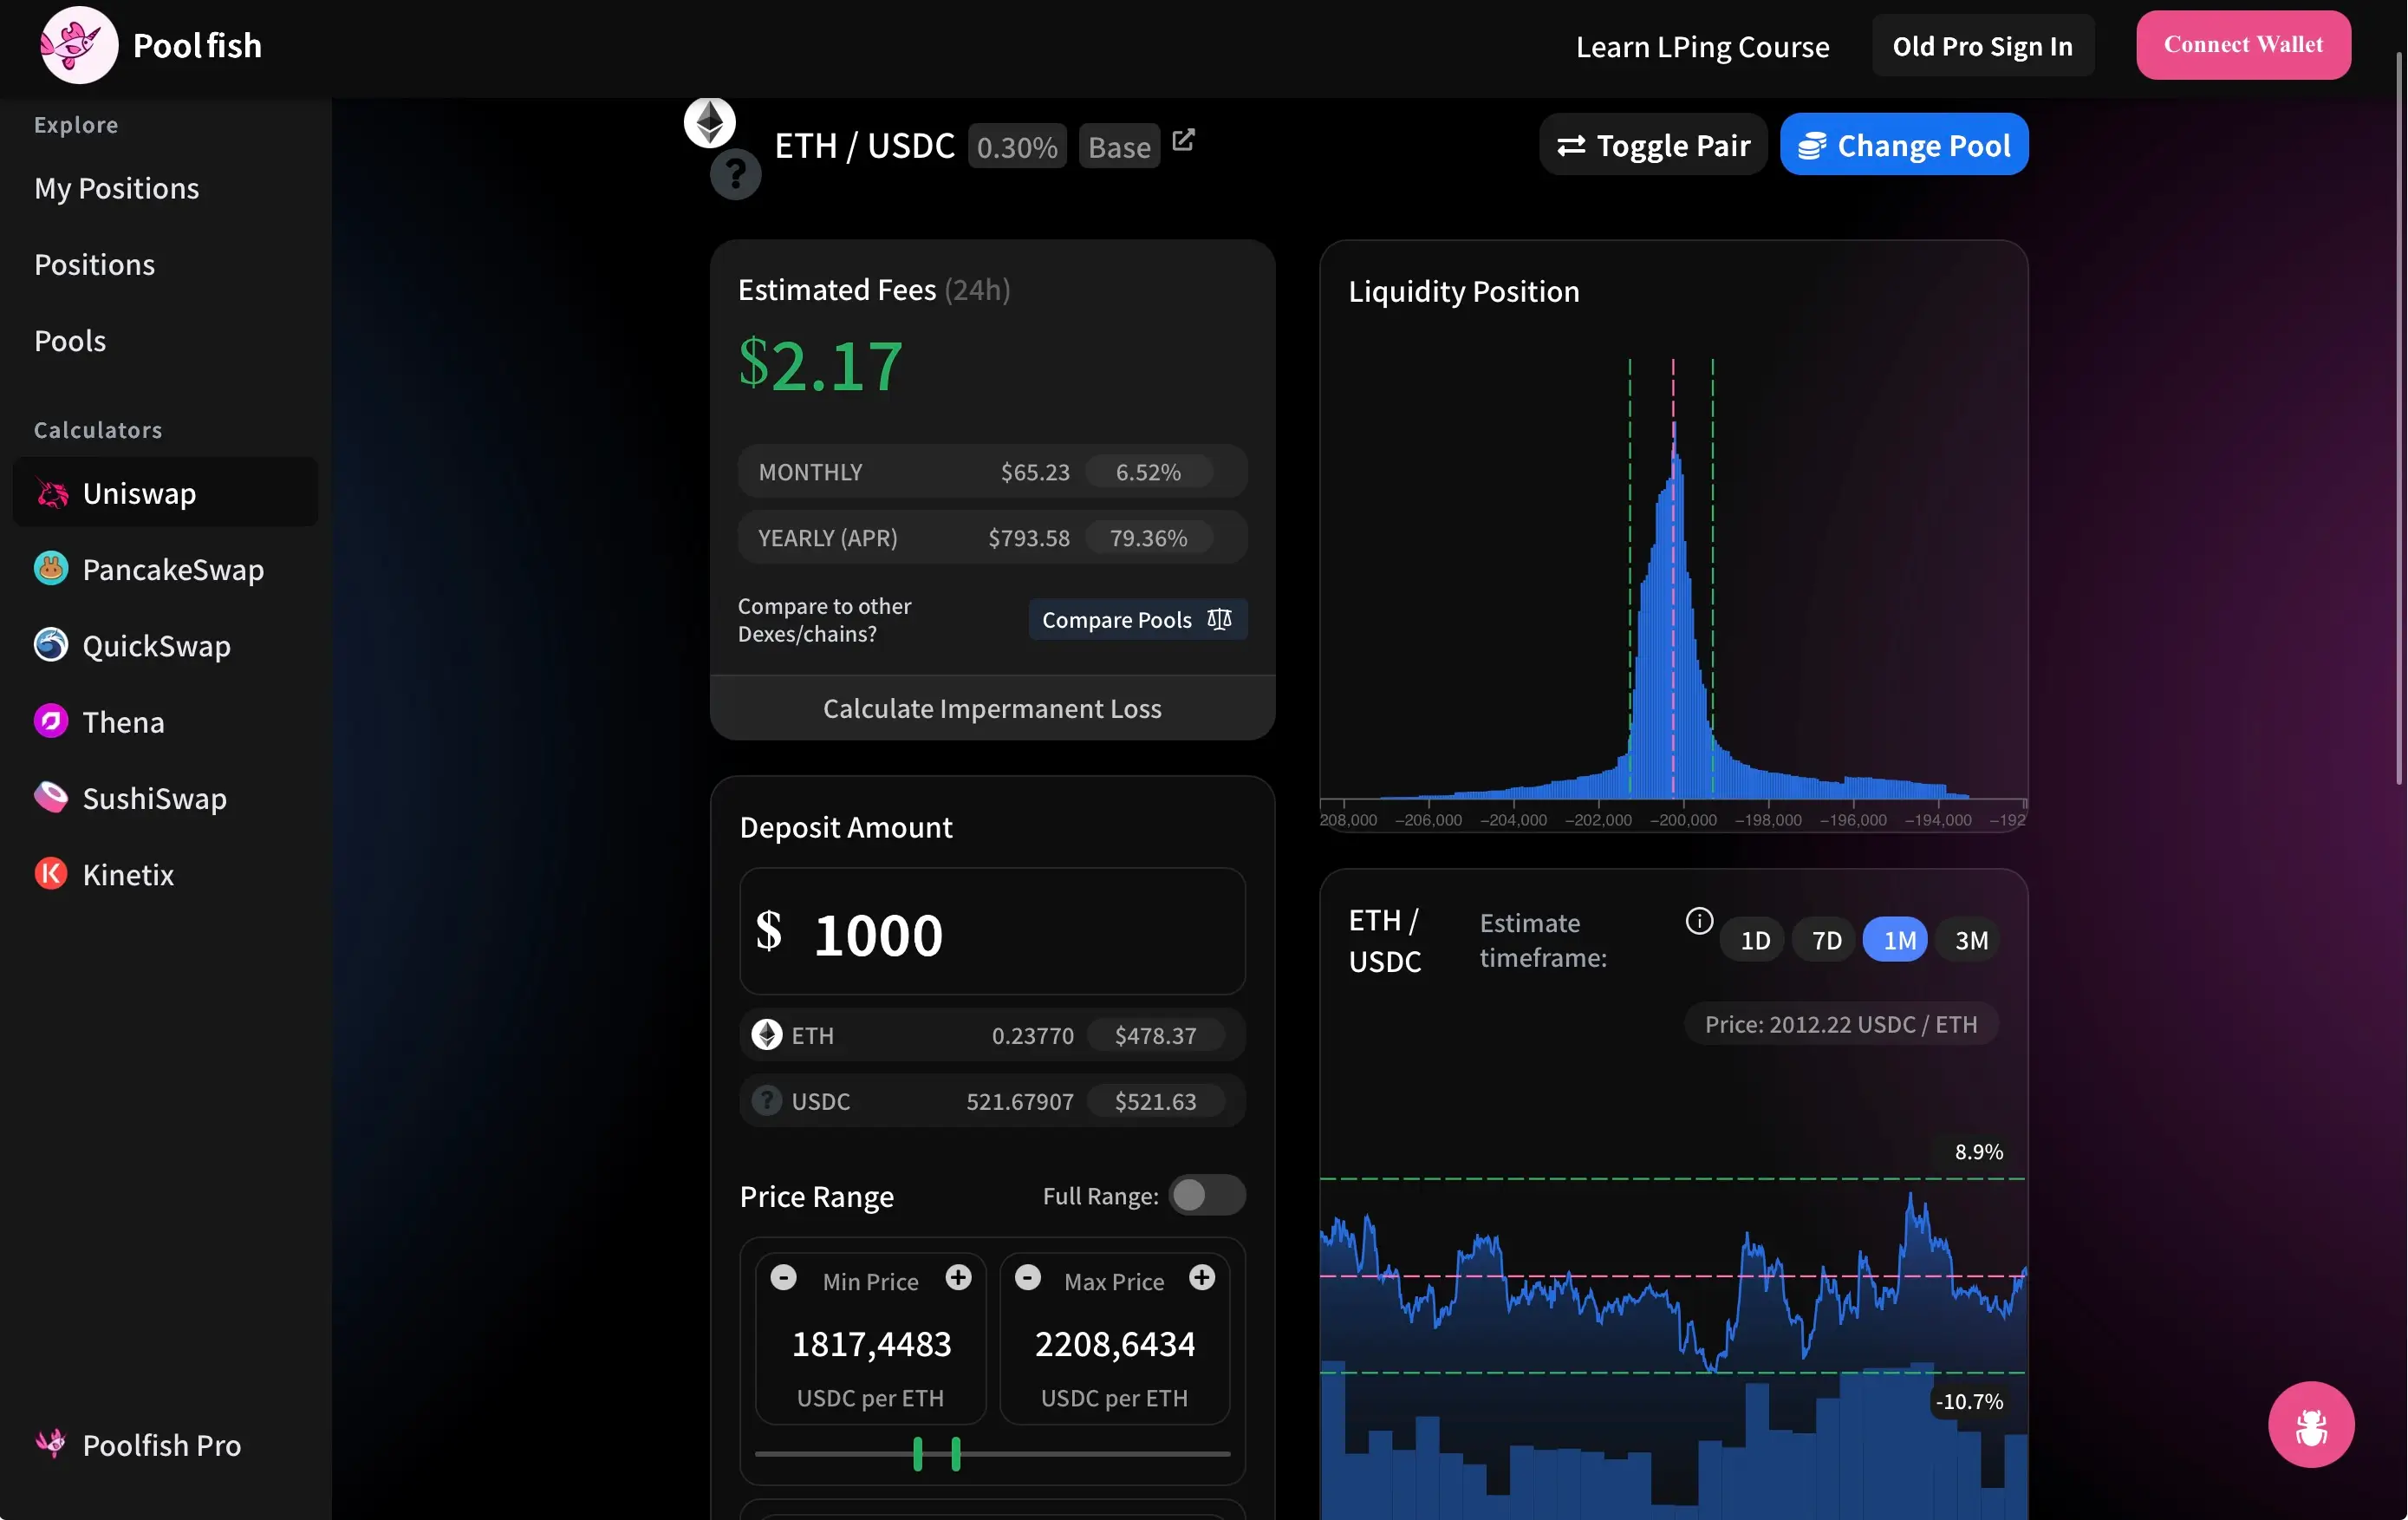Switch estimate timeframe to 1D

(1753, 939)
